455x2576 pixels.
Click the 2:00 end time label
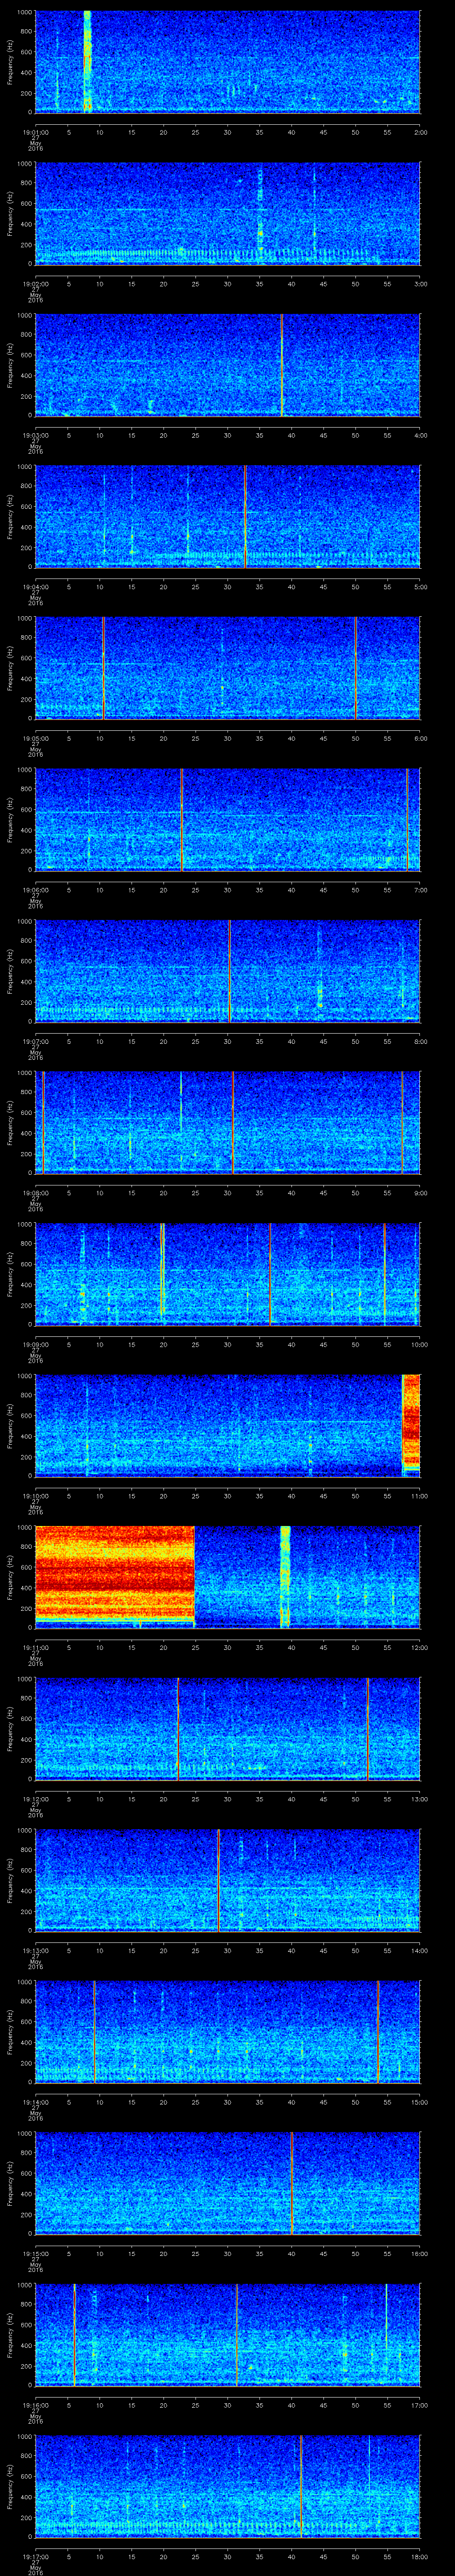[x=420, y=132]
